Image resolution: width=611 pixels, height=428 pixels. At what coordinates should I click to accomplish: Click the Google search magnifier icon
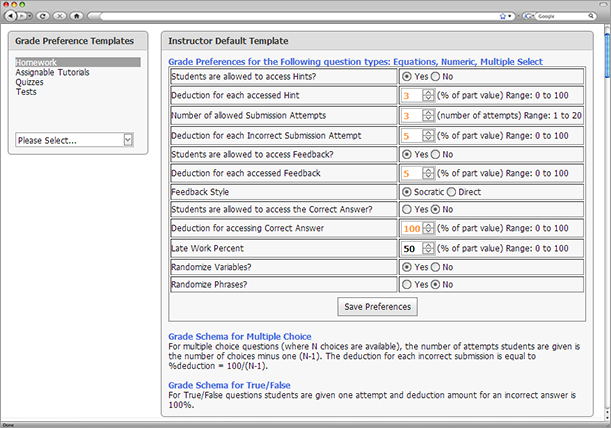click(x=591, y=16)
